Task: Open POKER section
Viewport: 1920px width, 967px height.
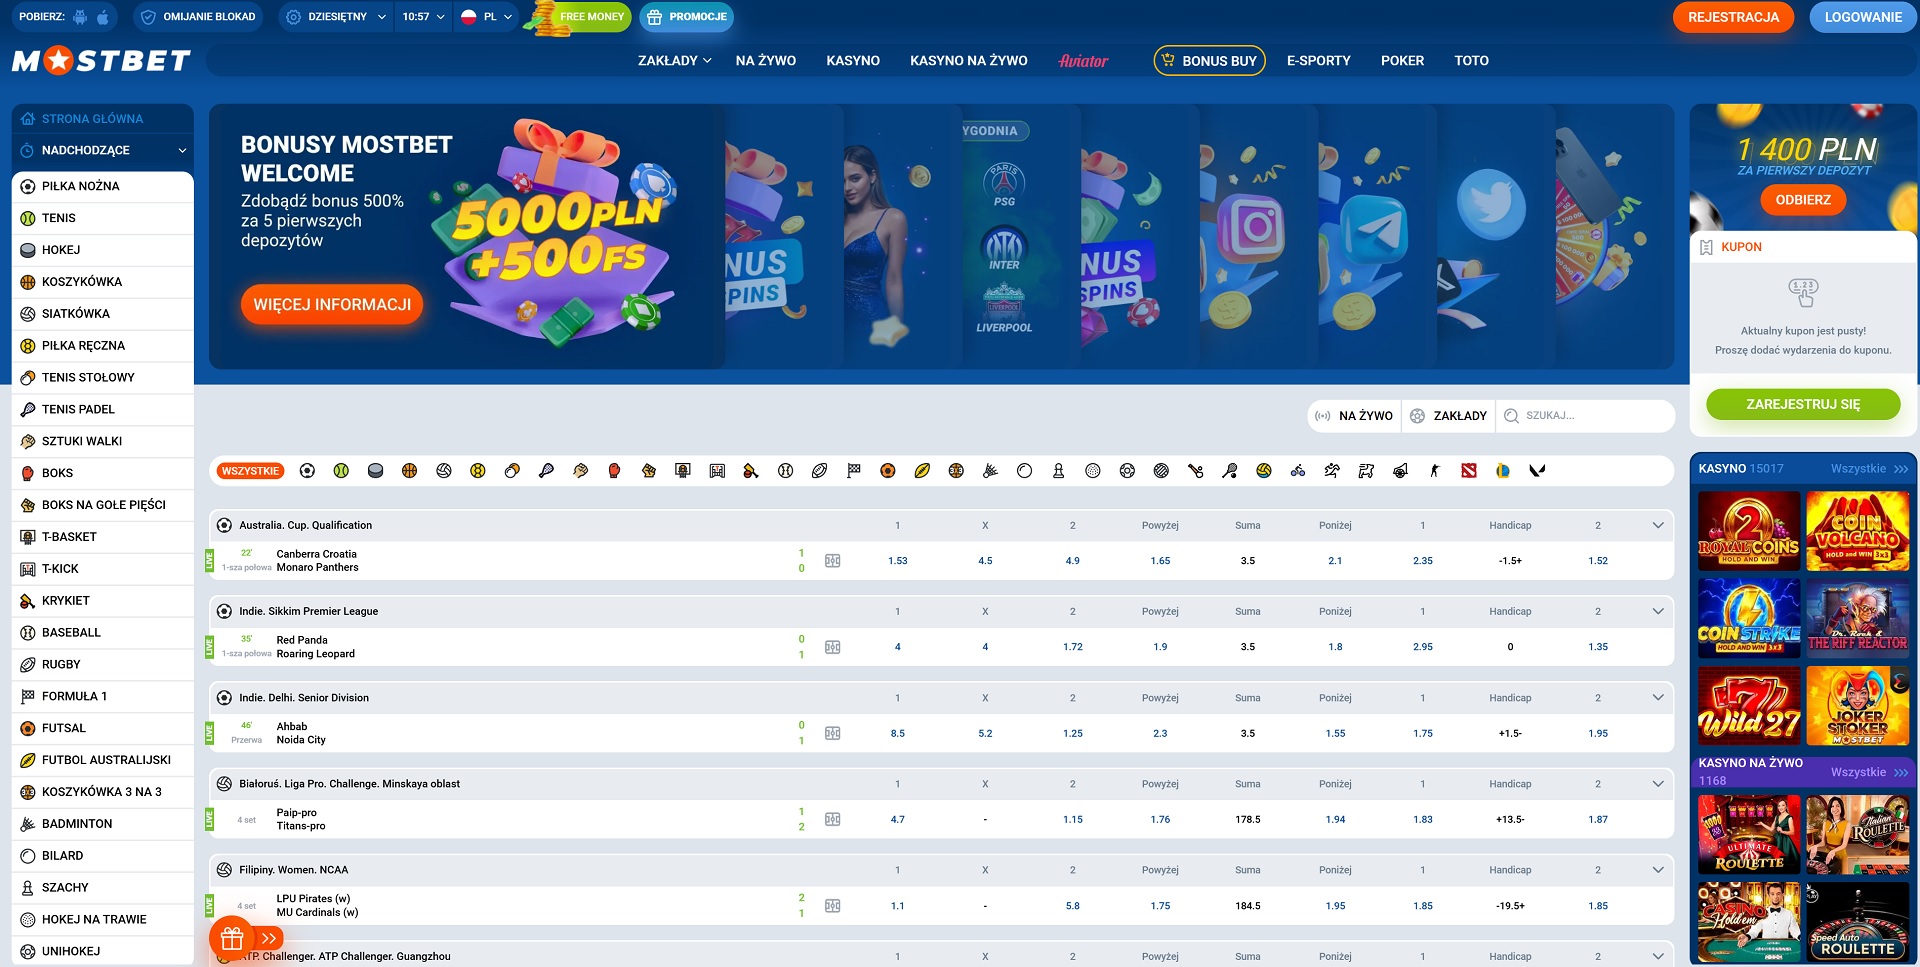Action: tap(1402, 61)
